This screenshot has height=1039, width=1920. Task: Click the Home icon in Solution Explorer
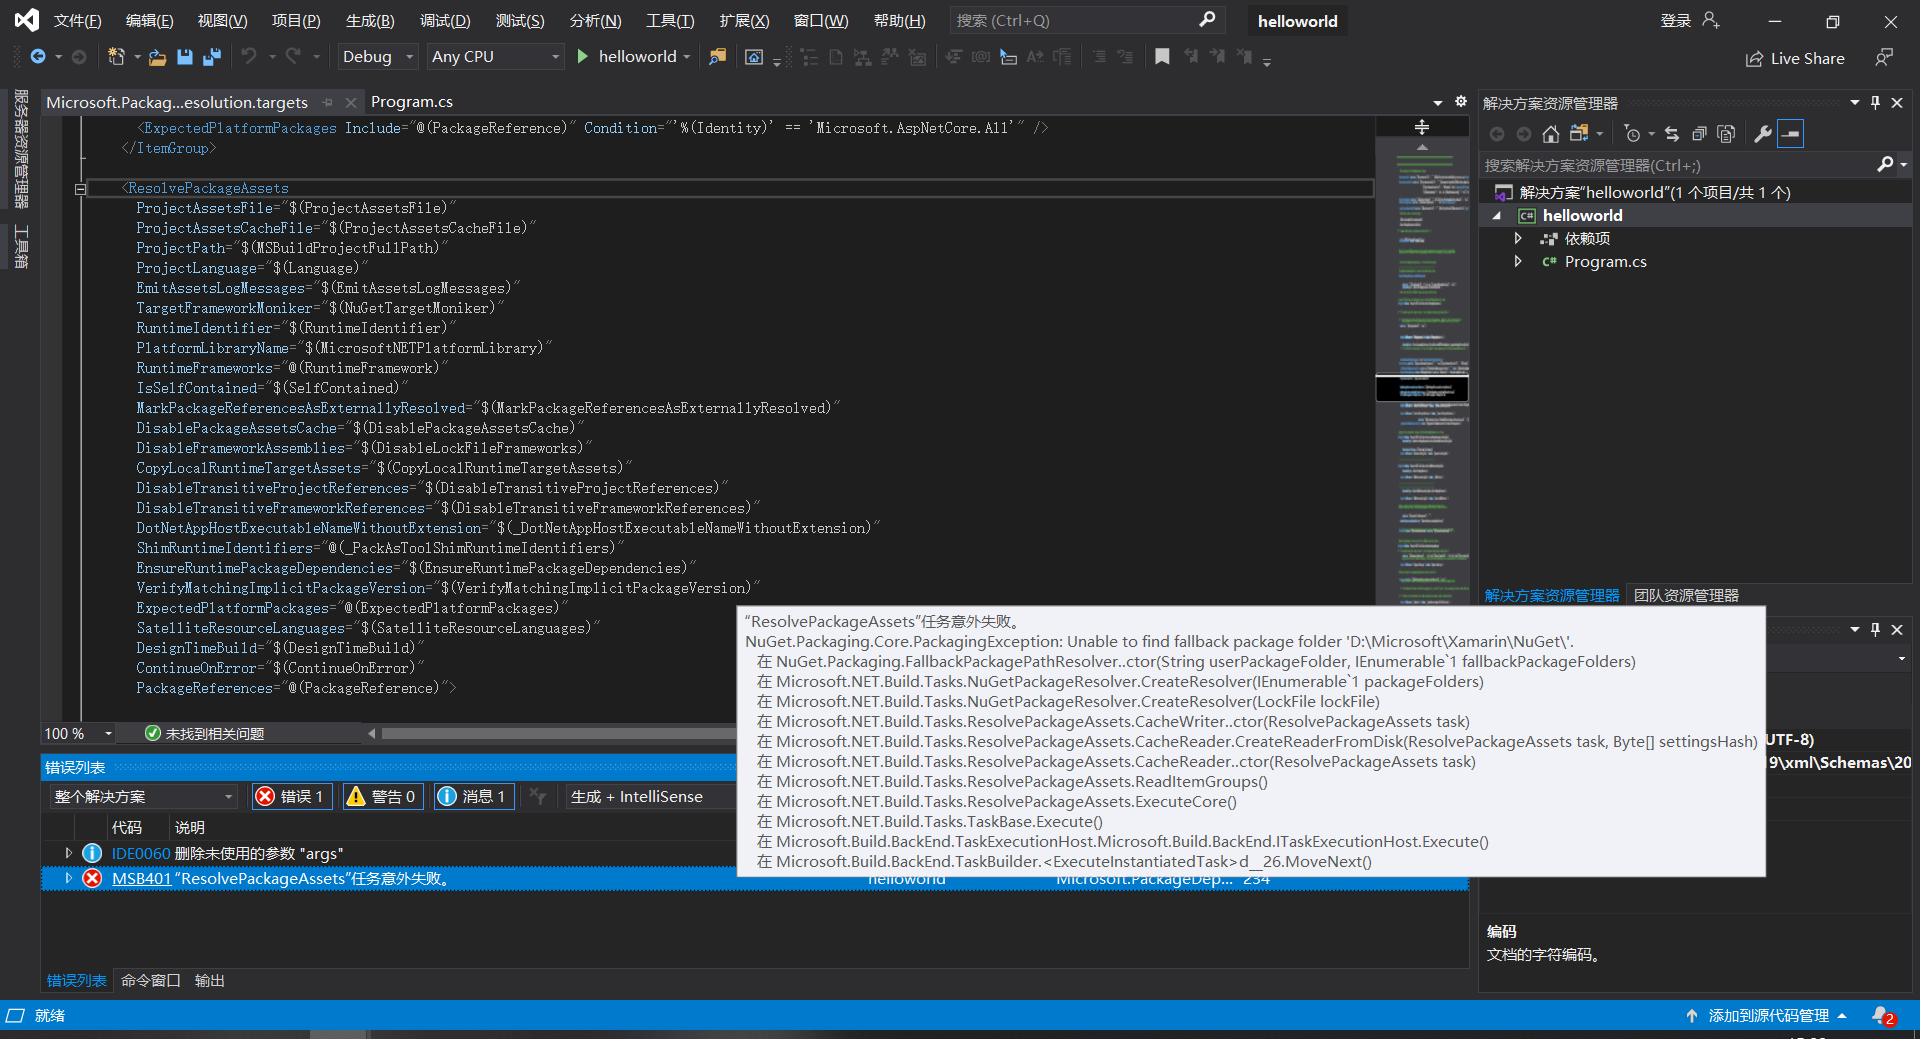[1550, 134]
